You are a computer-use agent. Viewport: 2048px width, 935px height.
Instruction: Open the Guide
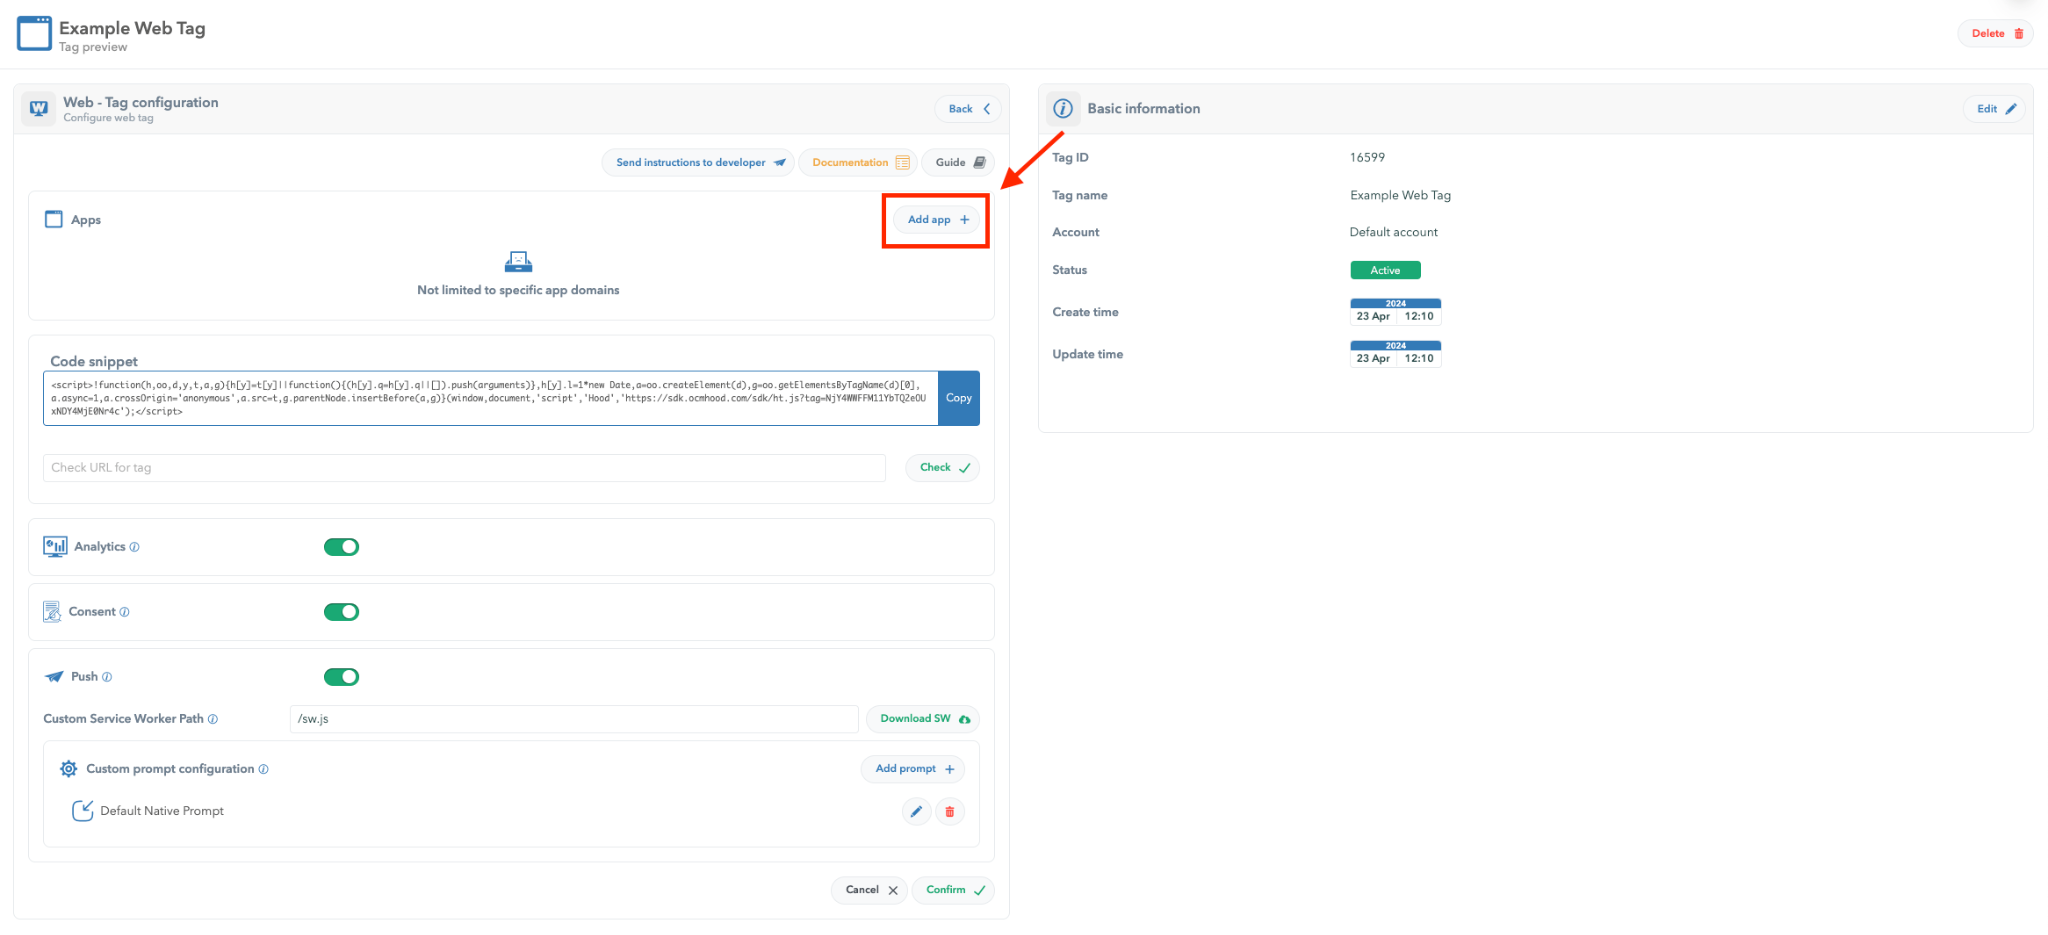pos(958,162)
